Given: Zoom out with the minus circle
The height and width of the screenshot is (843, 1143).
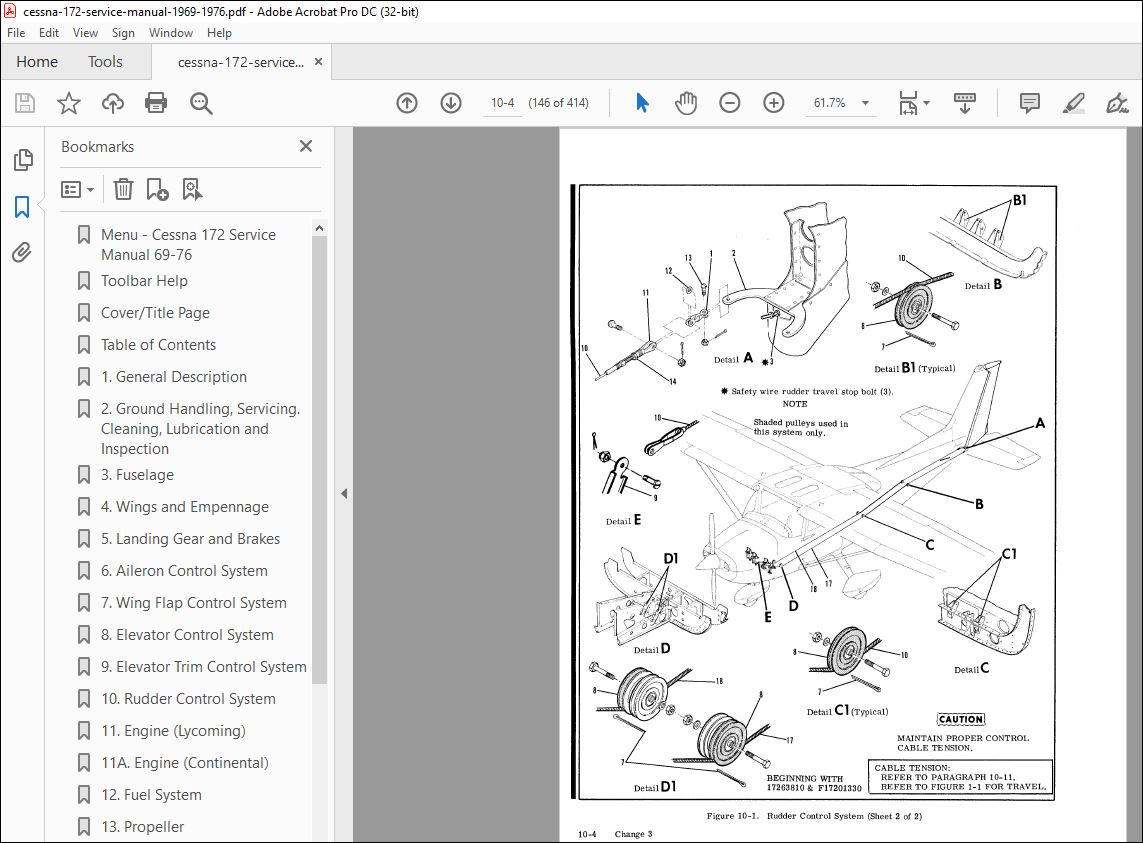Looking at the screenshot, I should pos(730,103).
